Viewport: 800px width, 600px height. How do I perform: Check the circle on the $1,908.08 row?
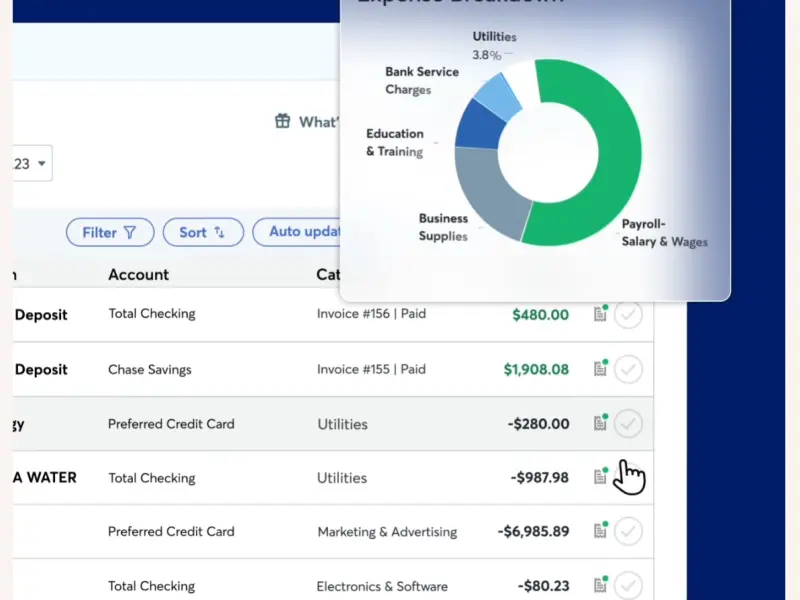pyautogui.click(x=628, y=370)
